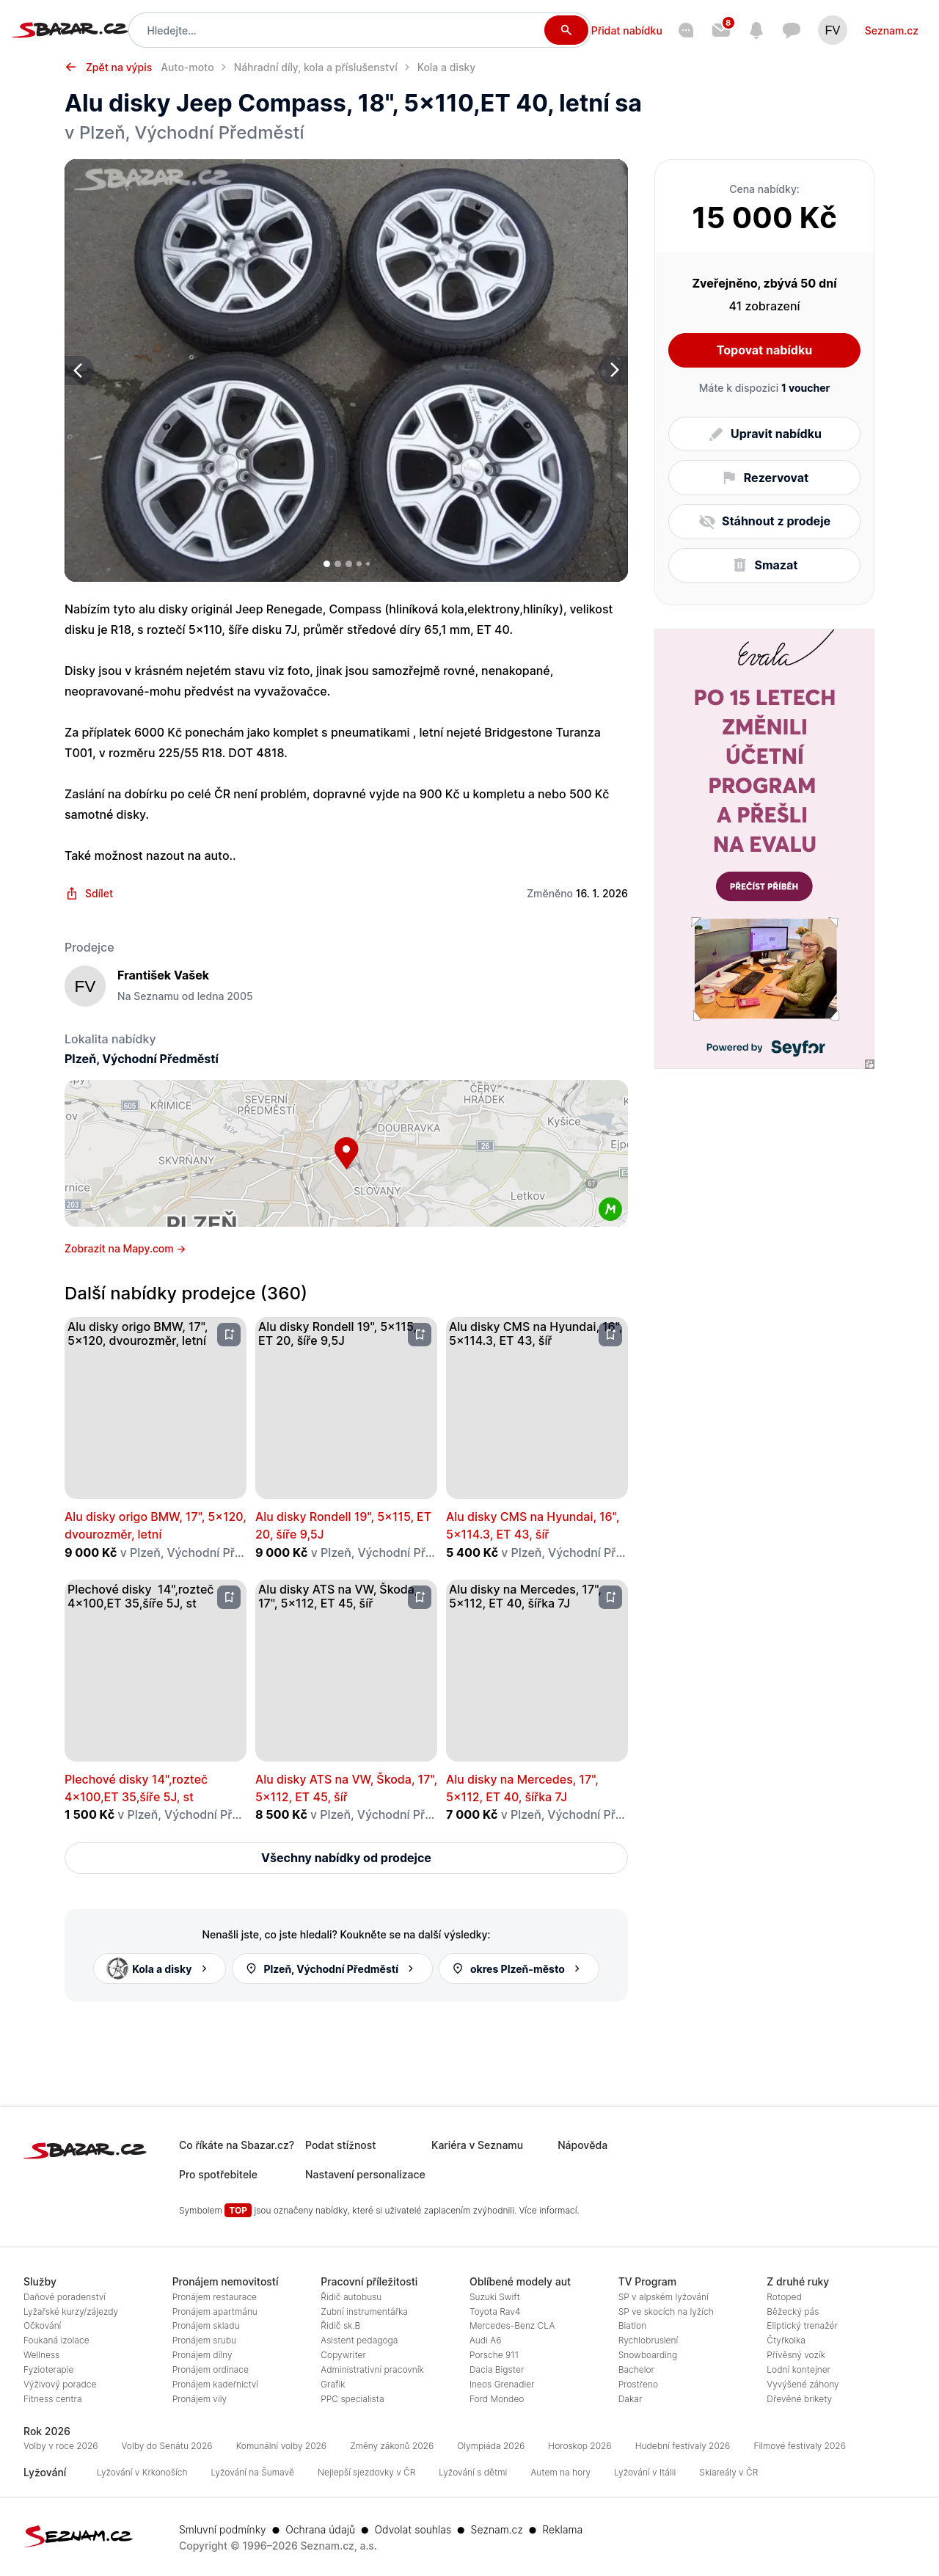The image size is (939, 2576).
Task: Show previous photo with left arrow
Action: click(78, 370)
